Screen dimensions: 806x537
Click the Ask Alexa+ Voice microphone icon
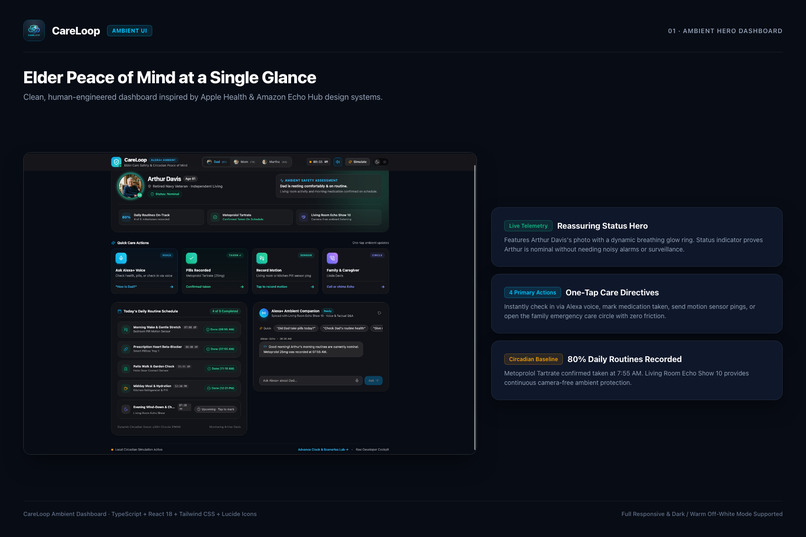pos(121,258)
